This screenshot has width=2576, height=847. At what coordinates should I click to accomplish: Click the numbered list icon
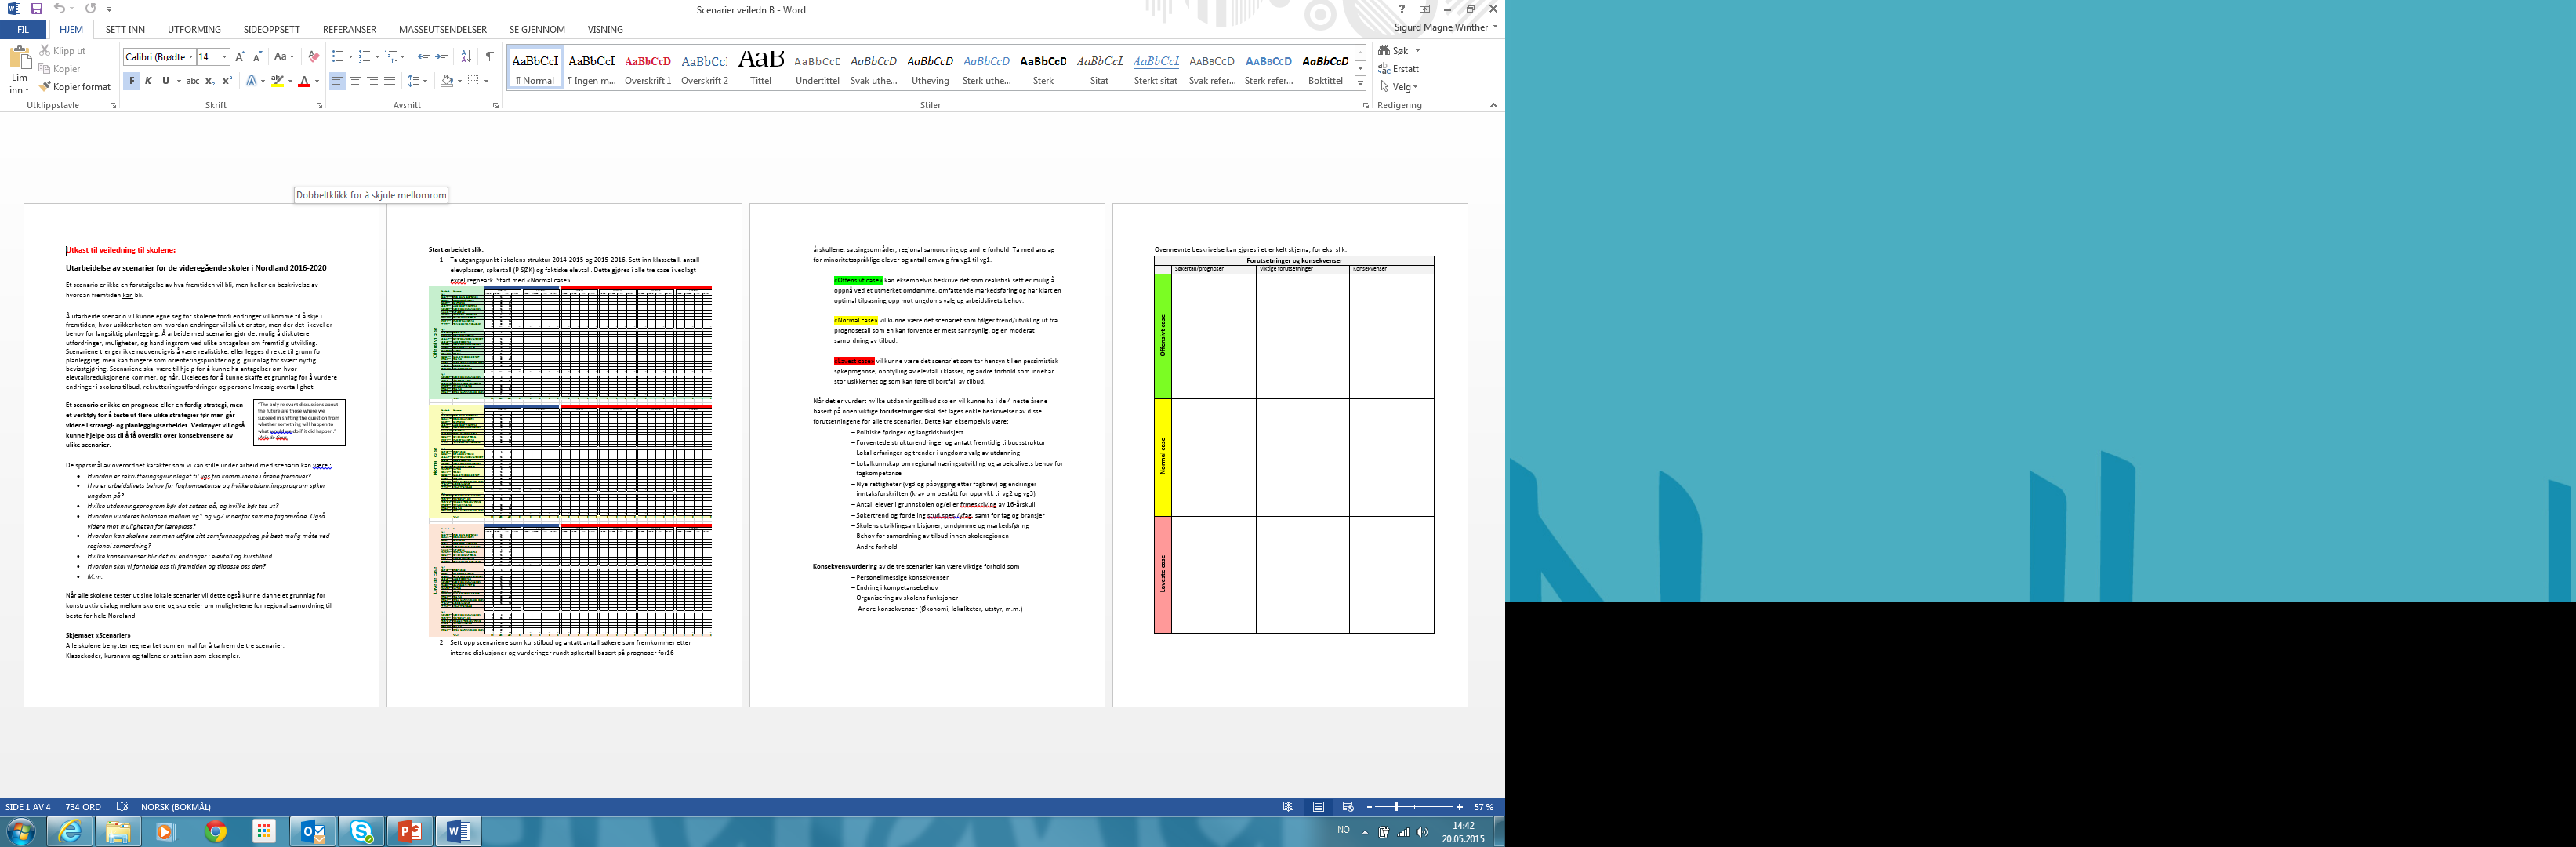tap(364, 57)
